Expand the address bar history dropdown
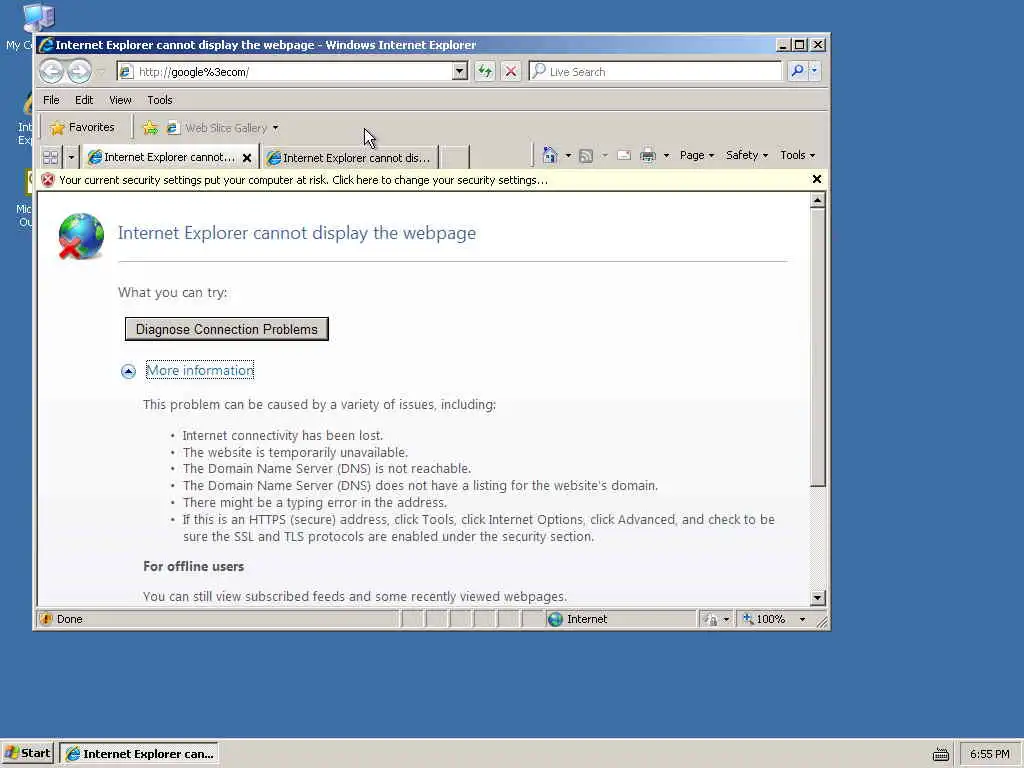1024x768 pixels. (x=460, y=71)
